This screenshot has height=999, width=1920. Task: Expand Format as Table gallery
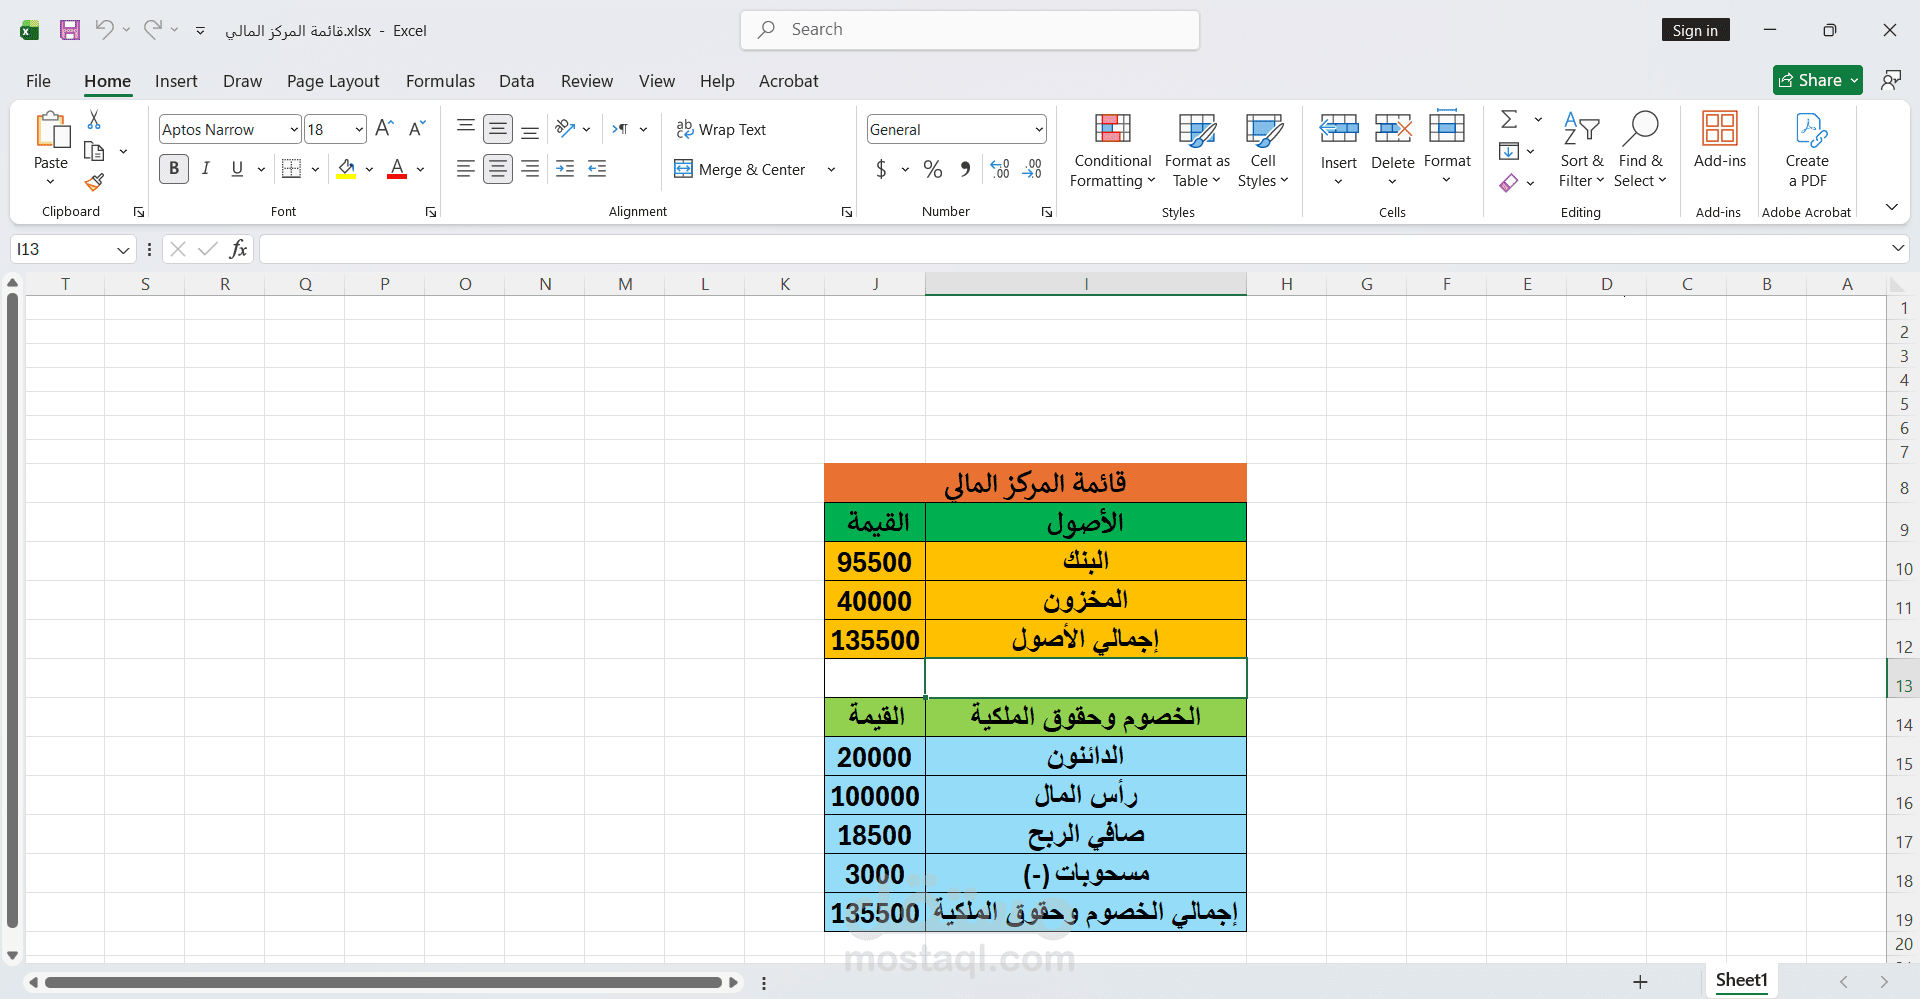(1197, 149)
